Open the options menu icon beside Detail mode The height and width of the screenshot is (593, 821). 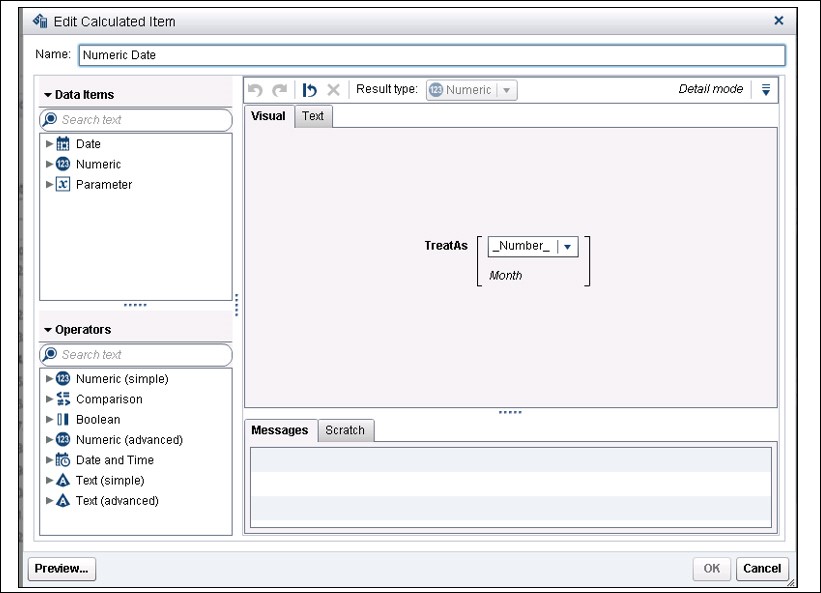tap(766, 90)
